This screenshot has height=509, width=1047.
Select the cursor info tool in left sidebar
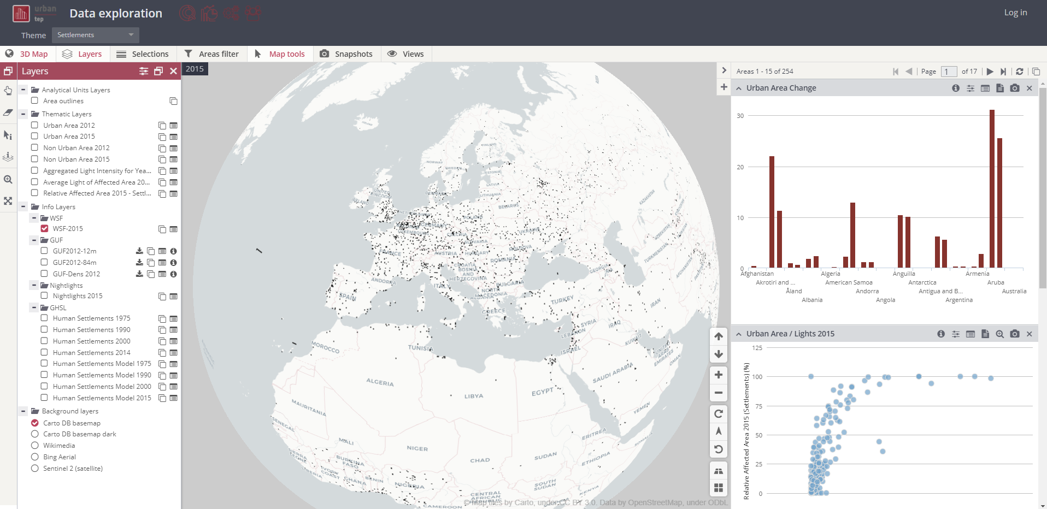point(8,135)
